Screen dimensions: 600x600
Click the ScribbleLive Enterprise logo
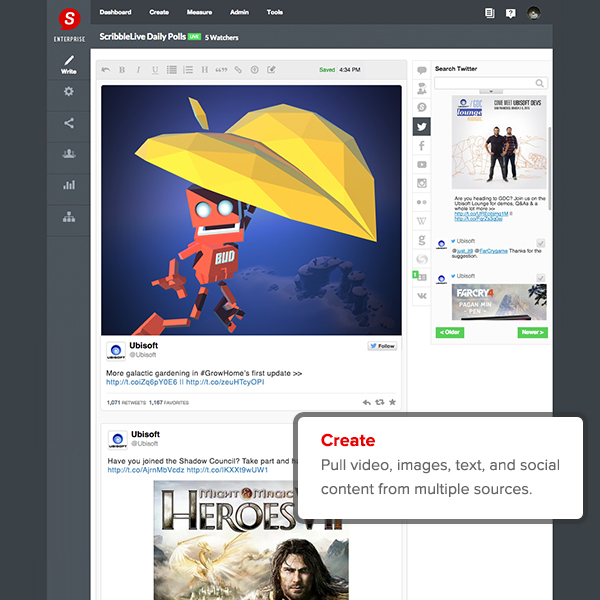click(x=69, y=24)
